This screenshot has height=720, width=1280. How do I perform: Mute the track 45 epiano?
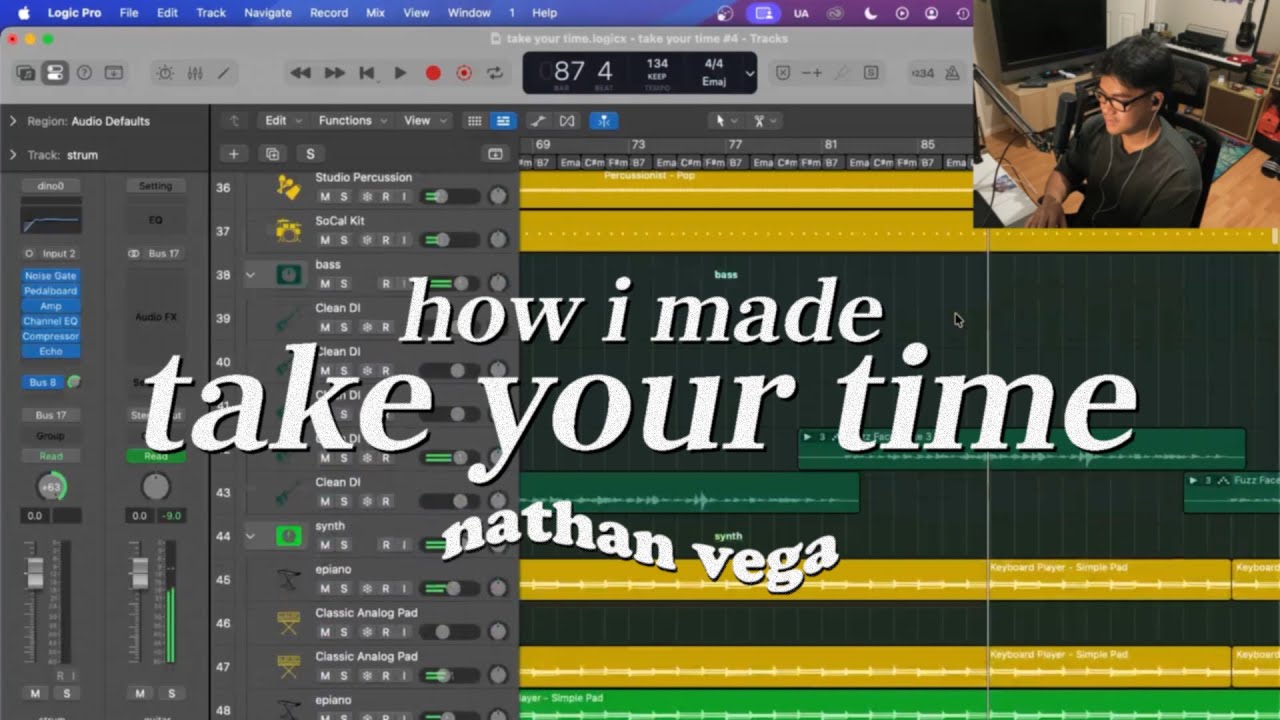[325, 589]
